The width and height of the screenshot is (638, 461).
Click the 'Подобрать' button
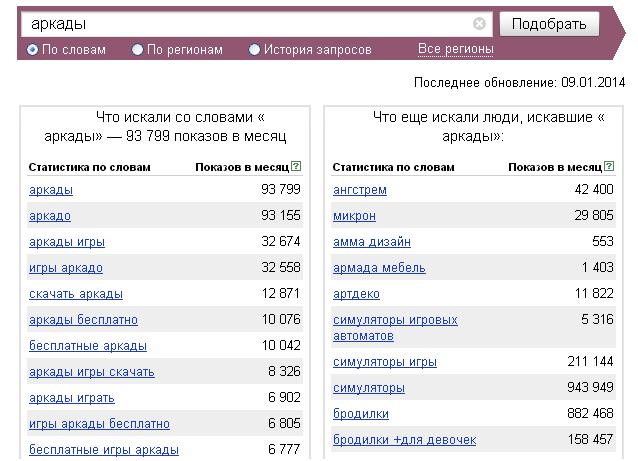[549, 24]
